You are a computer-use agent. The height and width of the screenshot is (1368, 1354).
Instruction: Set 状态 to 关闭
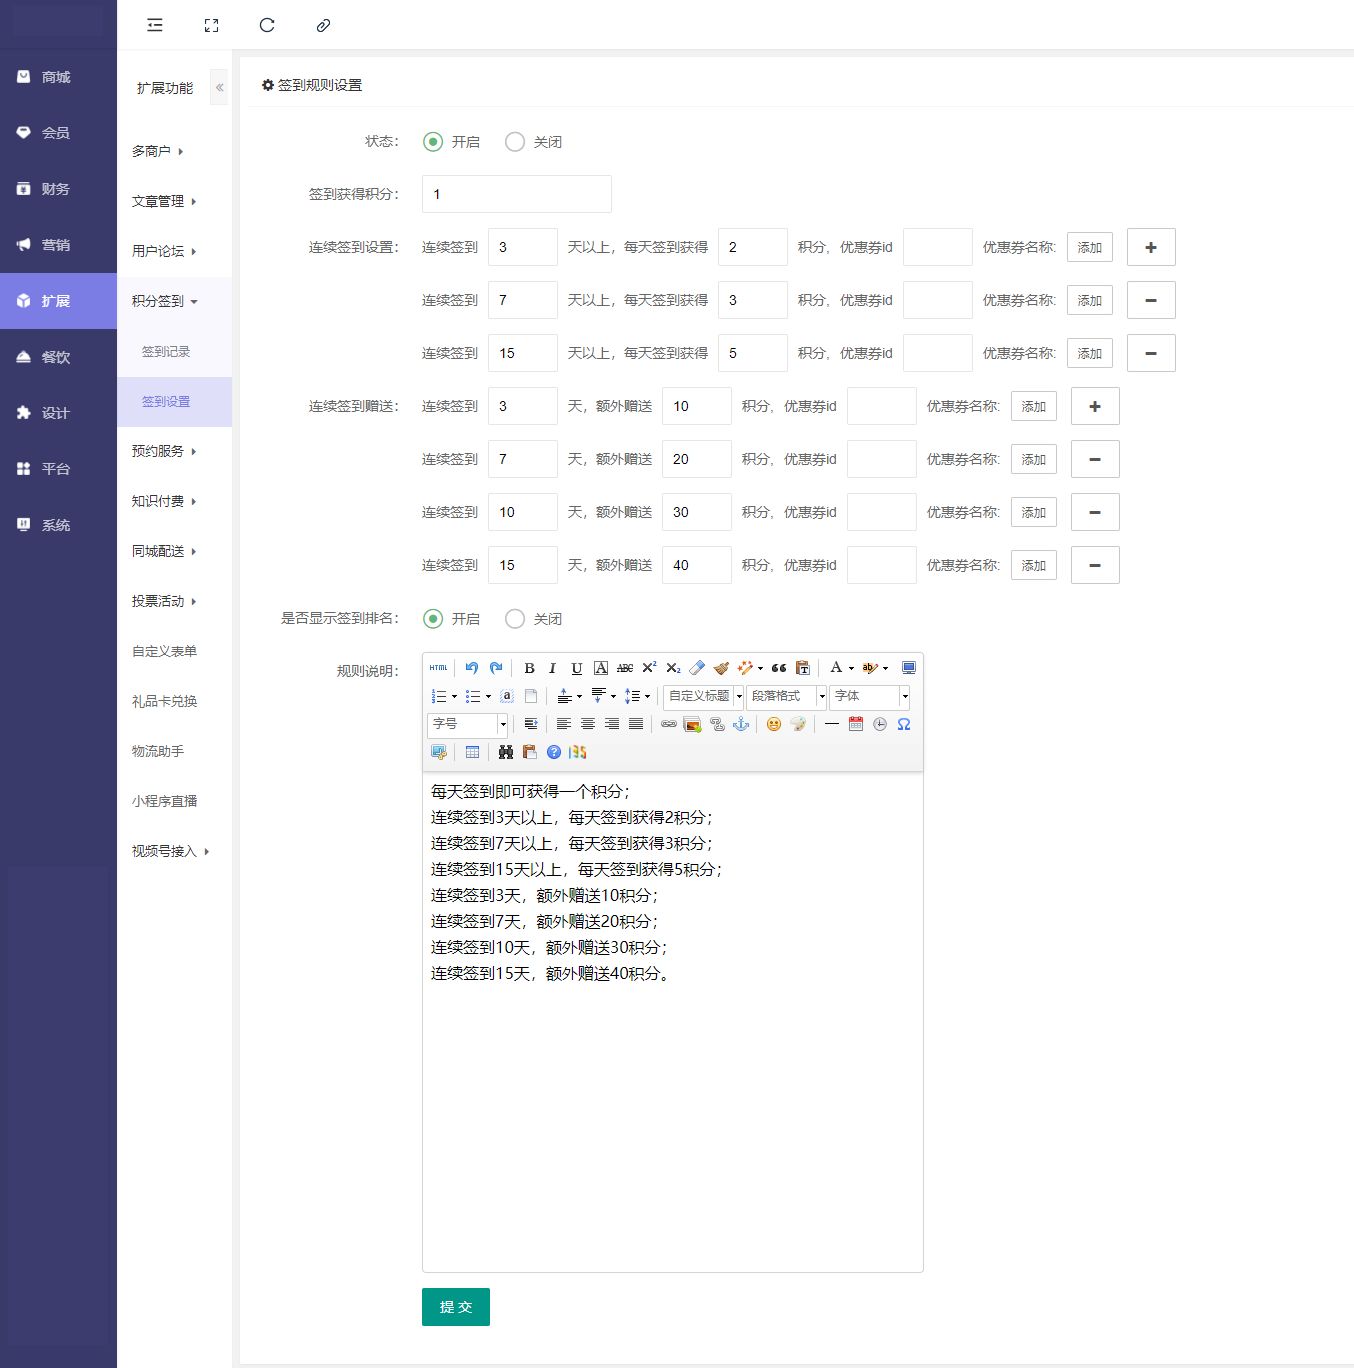point(515,142)
